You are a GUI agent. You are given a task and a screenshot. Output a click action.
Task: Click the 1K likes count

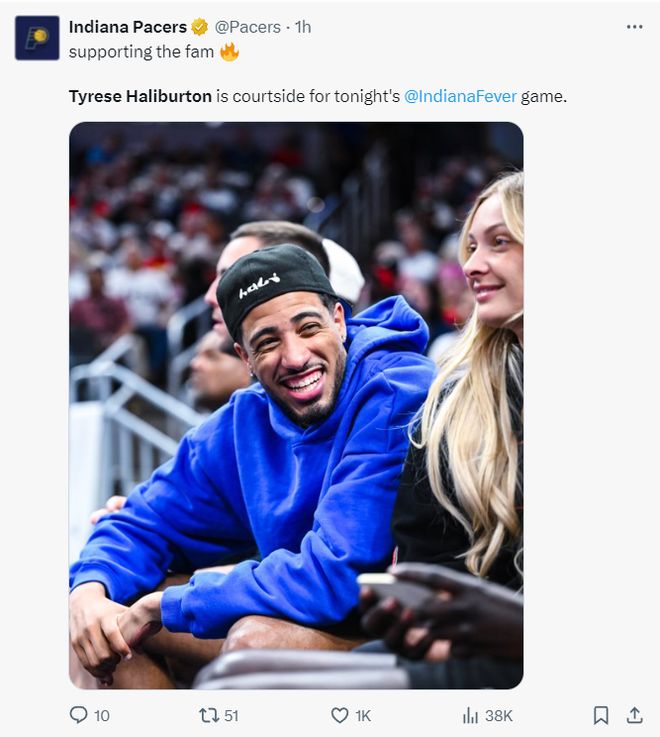pos(363,716)
